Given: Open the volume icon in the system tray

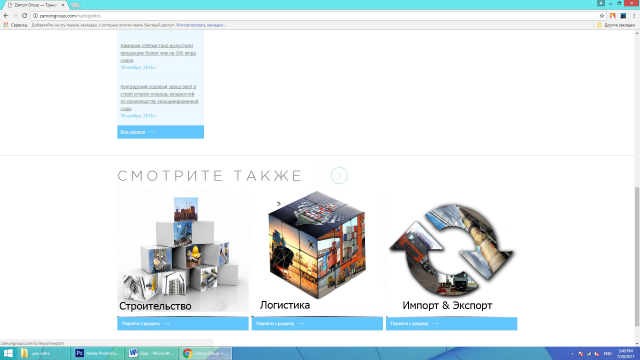Looking at the screenshot, I should point(597,353).
